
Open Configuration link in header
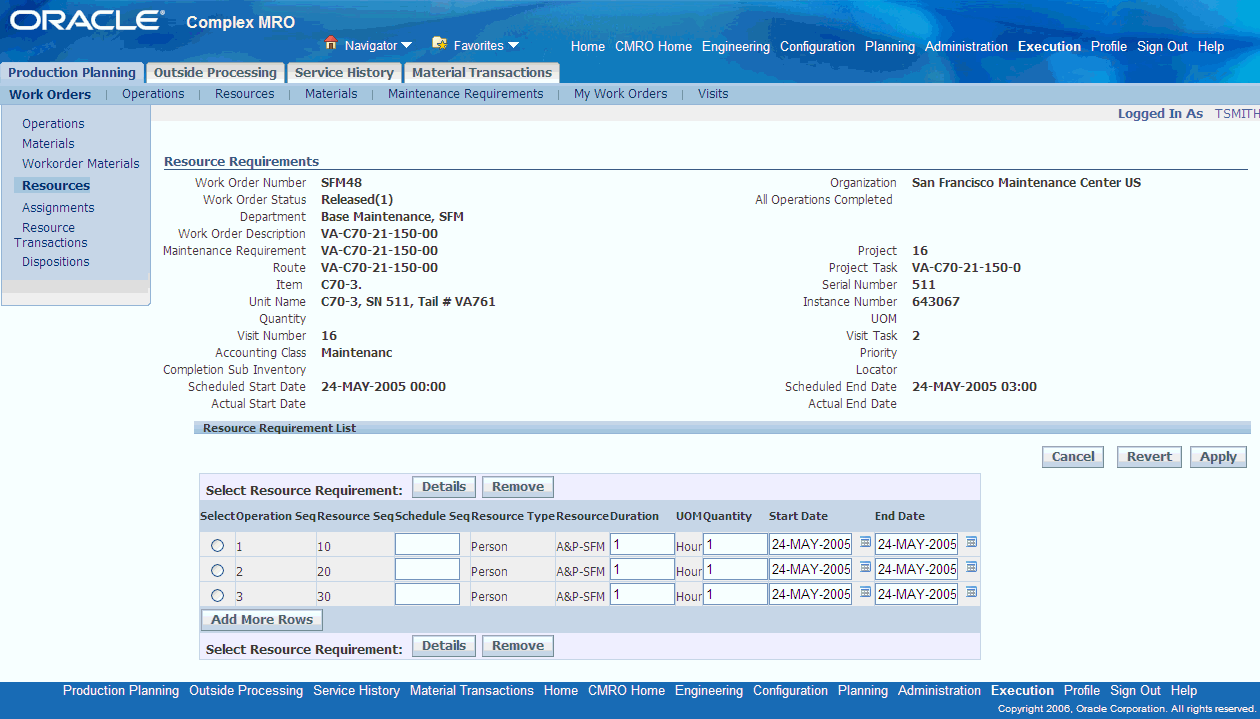click(x=818, y=47)
